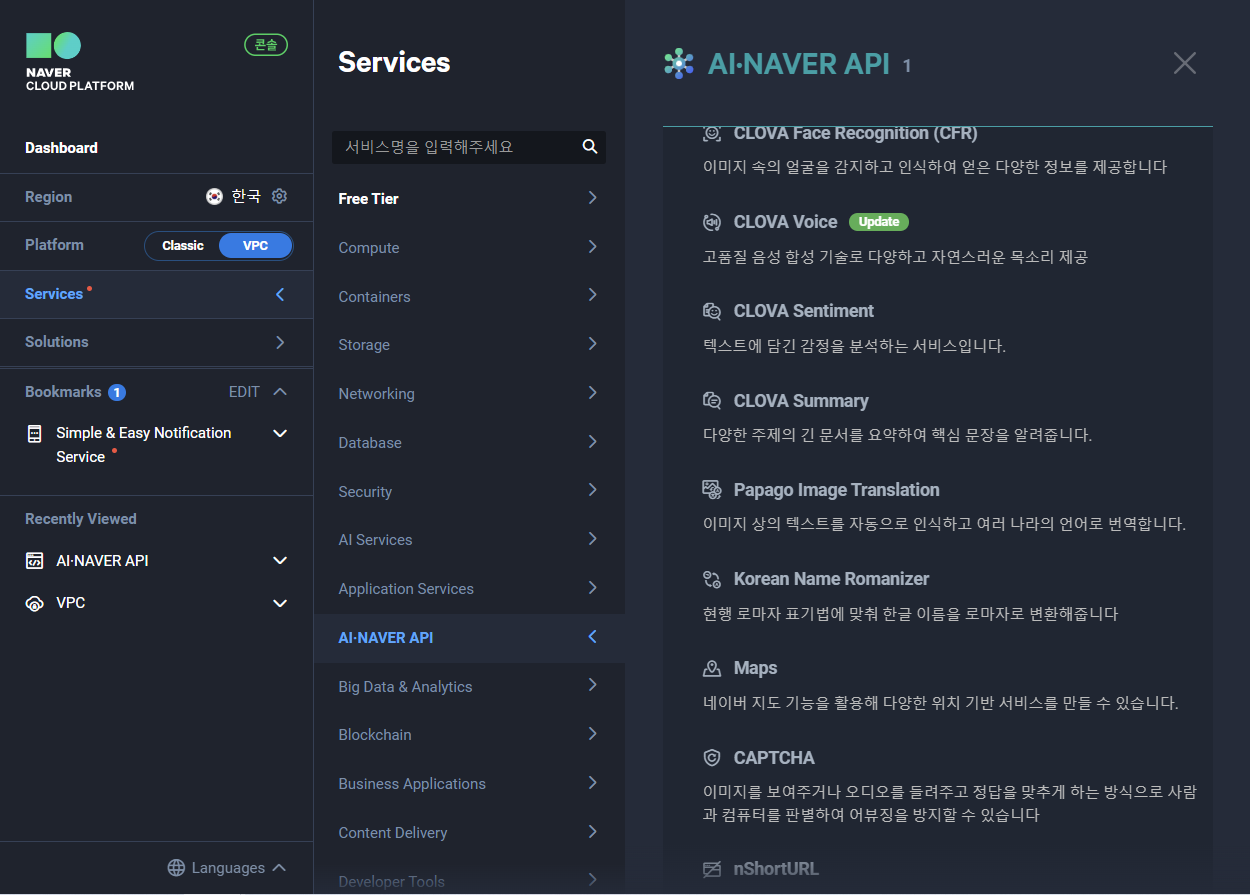The height and width of the screenshot is (895, 1250).
Task: Click the Languages globe icon
Action: (176, 868)
